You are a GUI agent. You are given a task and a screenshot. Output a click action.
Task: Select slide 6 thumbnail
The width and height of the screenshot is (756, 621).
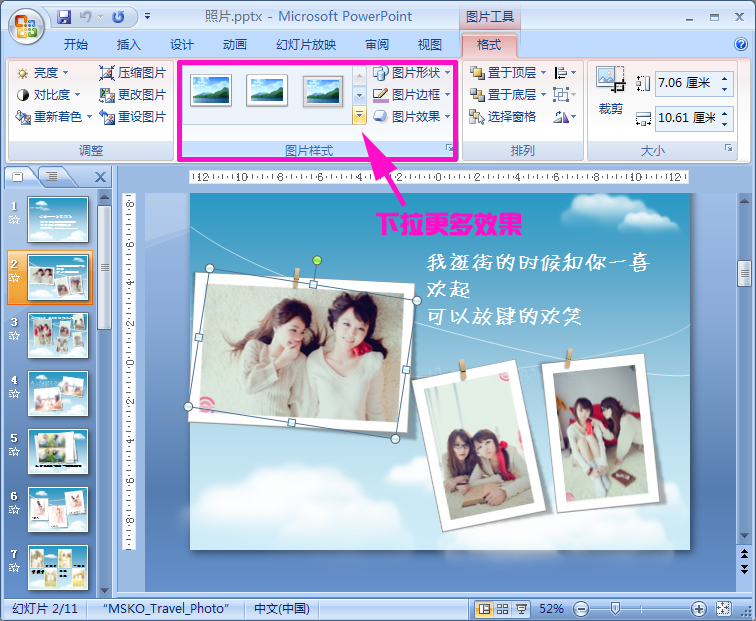click(x=58, y=509)
